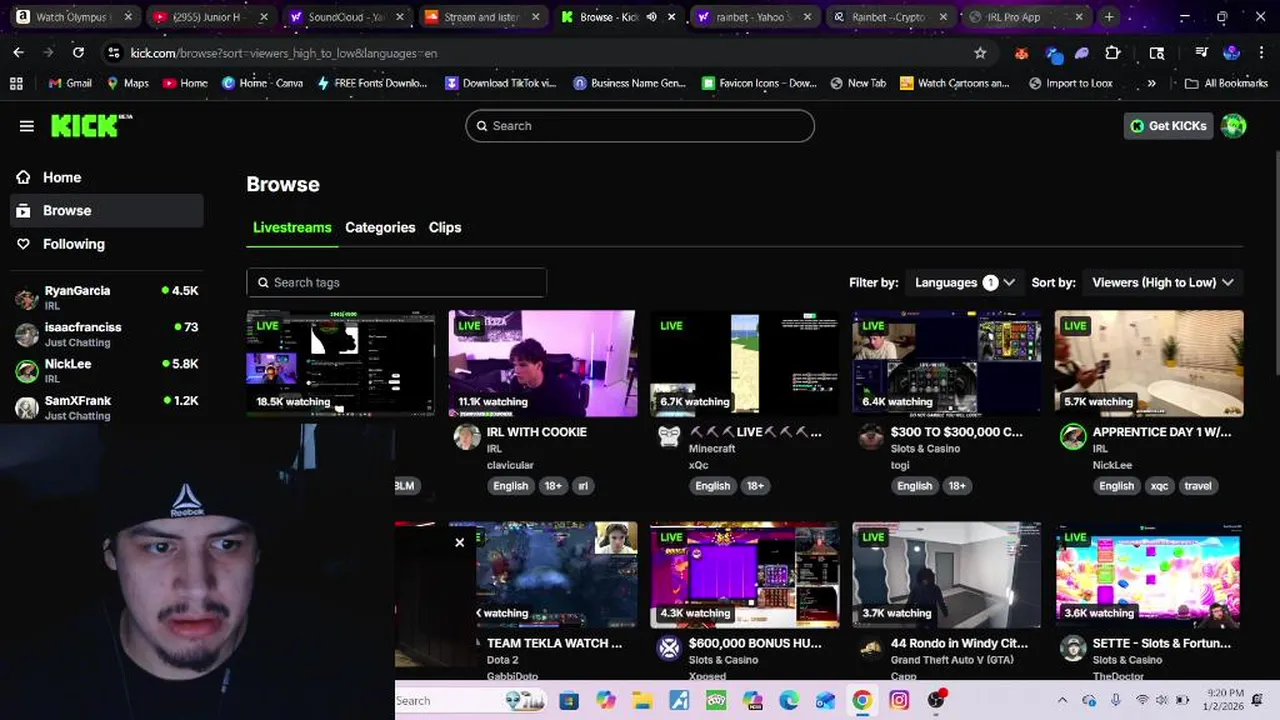Open Google Chrome from the taskbar
Image resolution: width=1280 pixels, height=720 pixels.
click(862, 701)
